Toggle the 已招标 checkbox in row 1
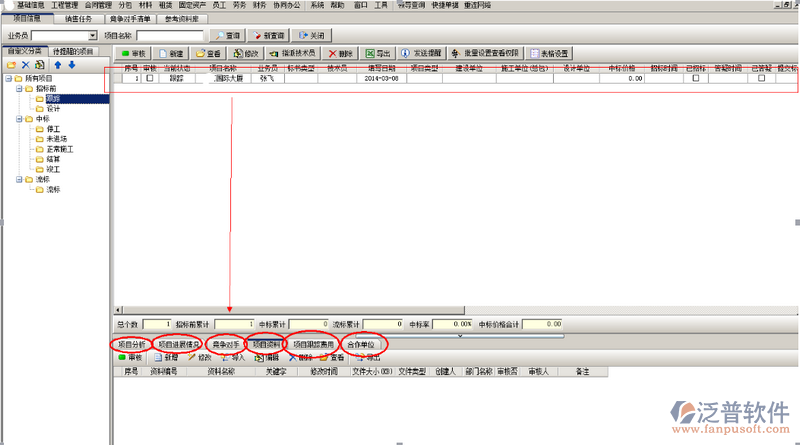Viewport: 800px width, 445px height. point(695,78)
